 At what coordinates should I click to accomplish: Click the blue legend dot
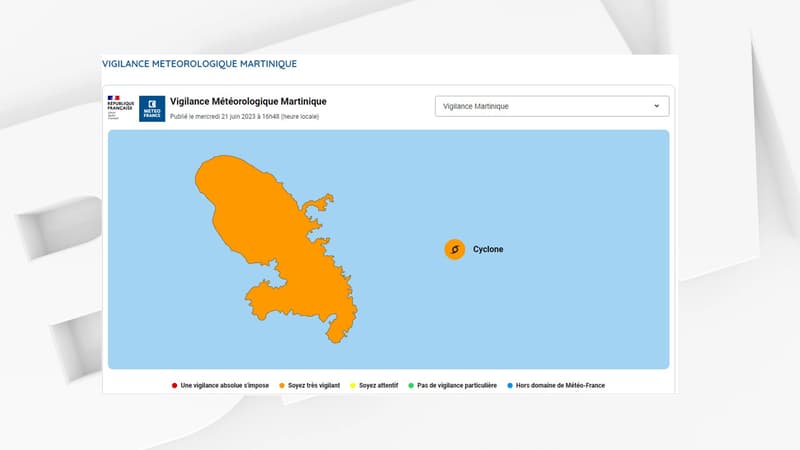click(508, 385)
